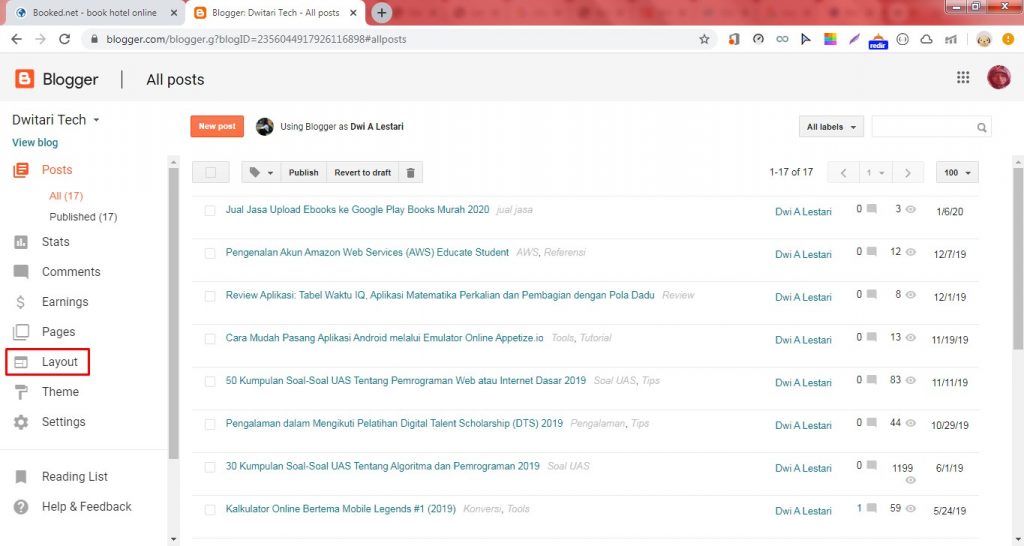Click the Revert to draft button
Image resolution: width=1024 pixels, height=546 pixels.
click(362, 172)
